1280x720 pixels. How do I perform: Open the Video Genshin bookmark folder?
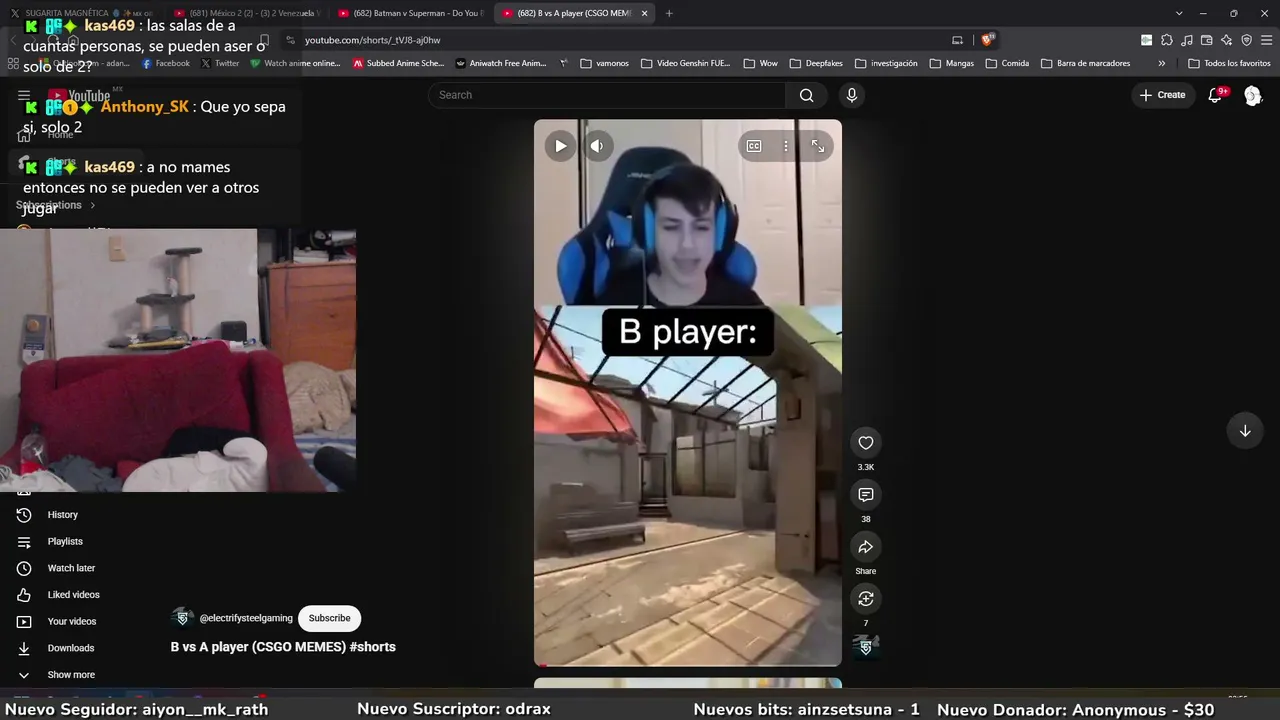685,63
